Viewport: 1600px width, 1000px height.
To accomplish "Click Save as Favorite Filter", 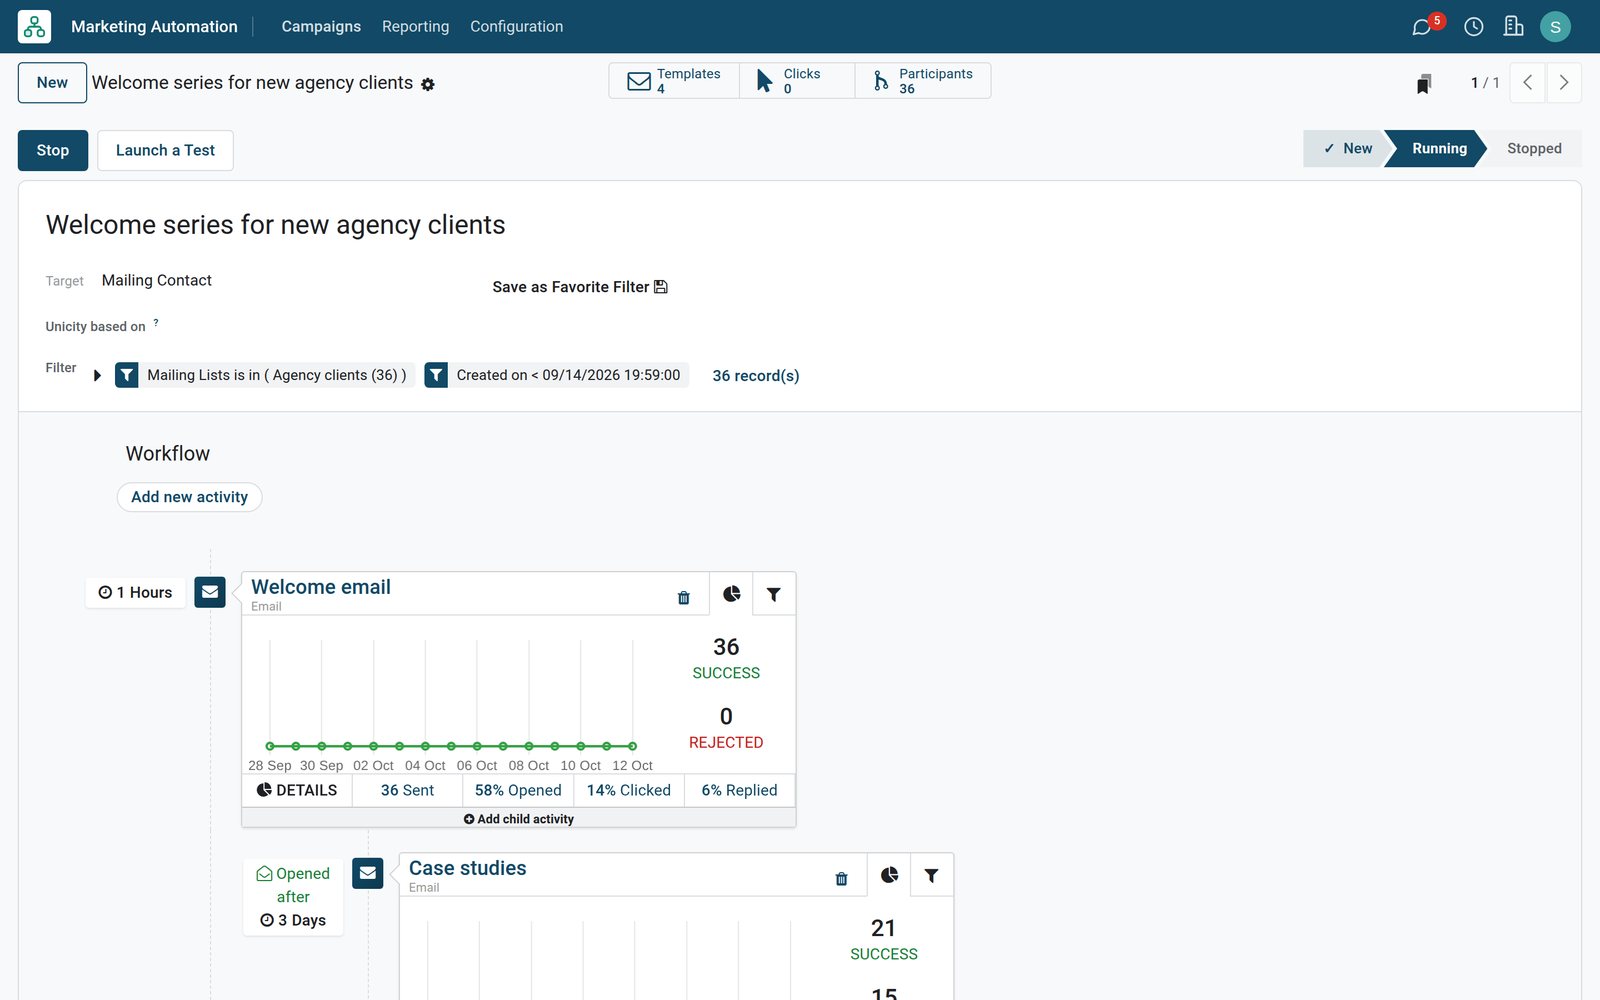I will pyautogui.click(x=580, y=287).
